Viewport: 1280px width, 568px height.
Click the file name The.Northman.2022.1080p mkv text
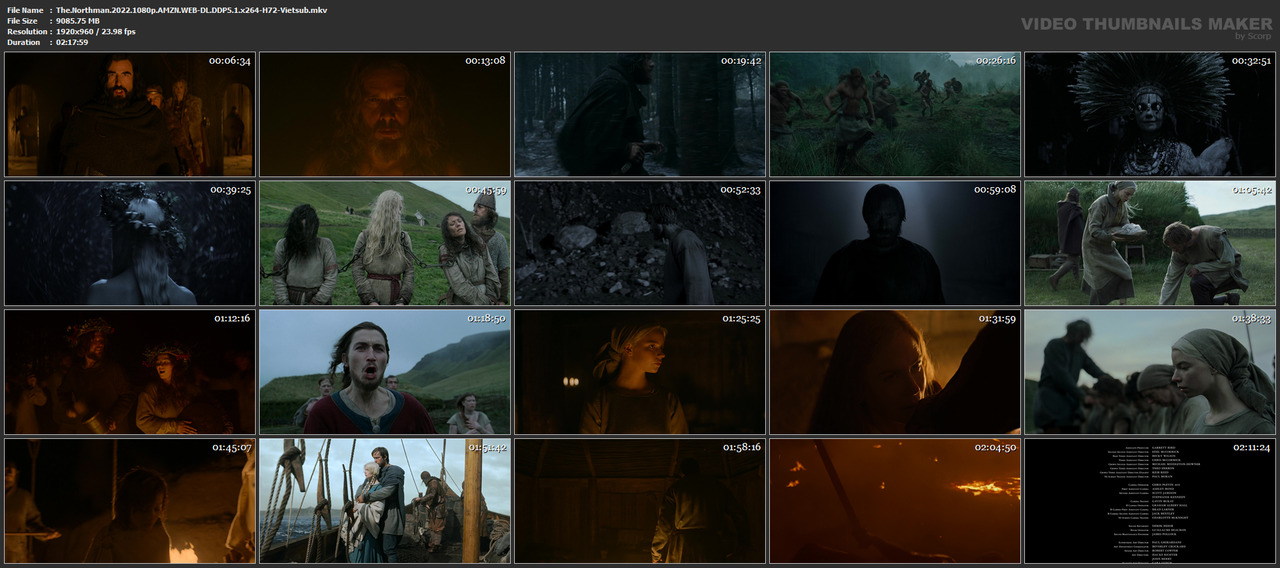pos(191,10)
